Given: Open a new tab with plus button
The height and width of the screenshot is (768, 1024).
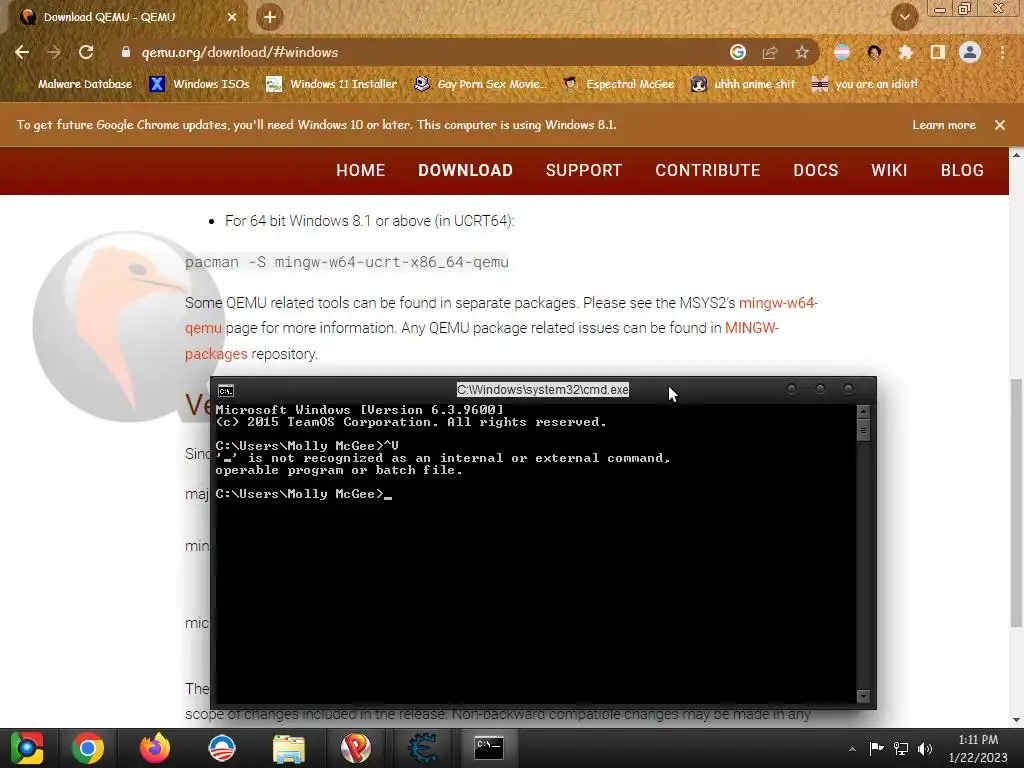Looking at the screenshot, I should pos(270,17).
